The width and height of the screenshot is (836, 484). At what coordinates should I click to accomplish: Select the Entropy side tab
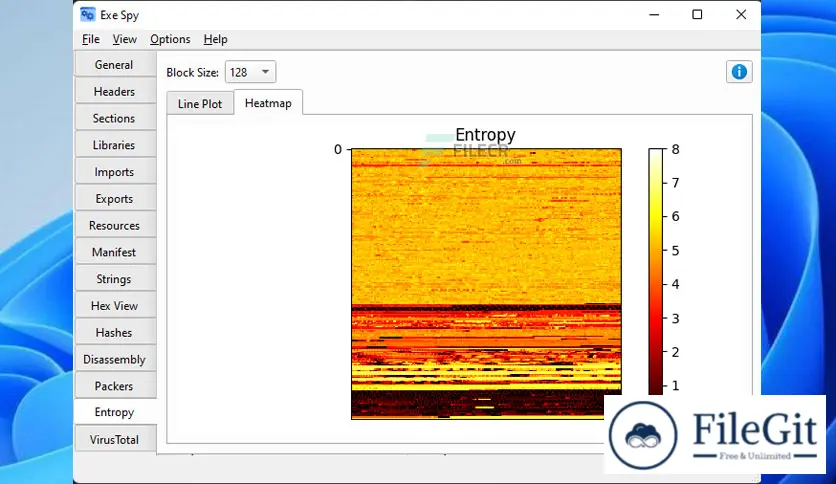114,412
